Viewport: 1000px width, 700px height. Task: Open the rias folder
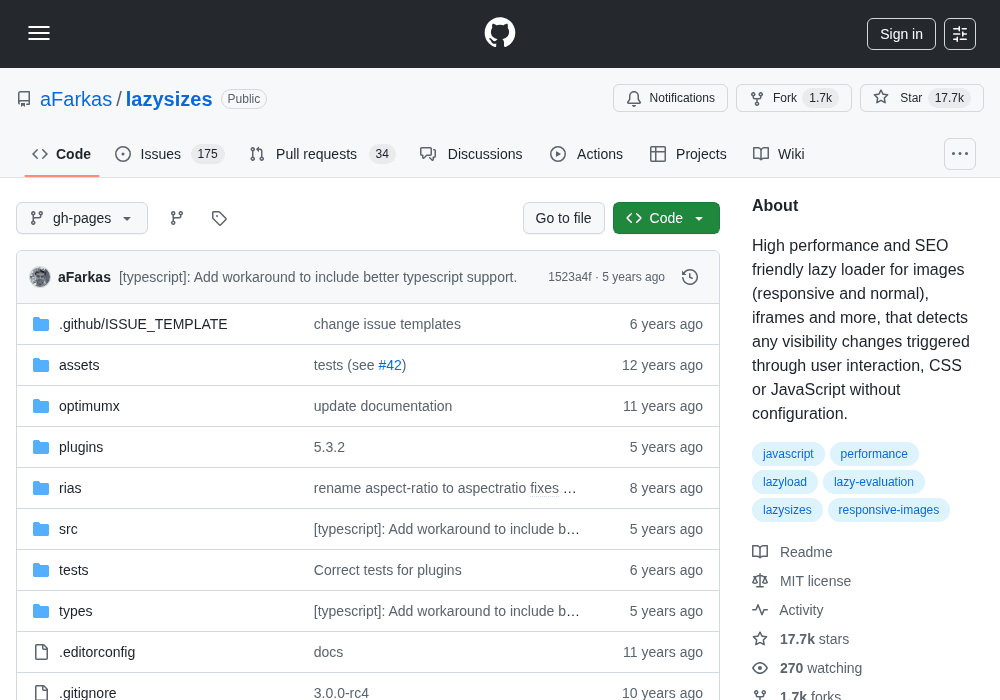[x=70, y=488]
